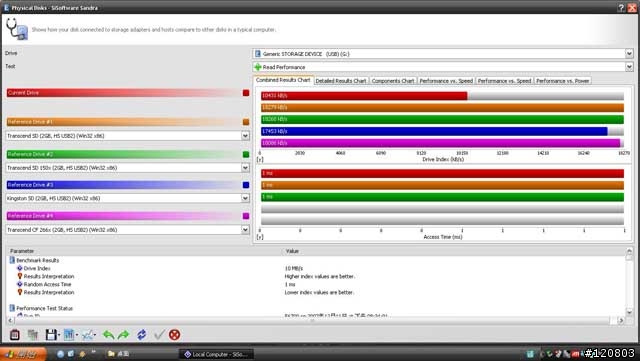Click the red current drive speed bar

(364, 96)
